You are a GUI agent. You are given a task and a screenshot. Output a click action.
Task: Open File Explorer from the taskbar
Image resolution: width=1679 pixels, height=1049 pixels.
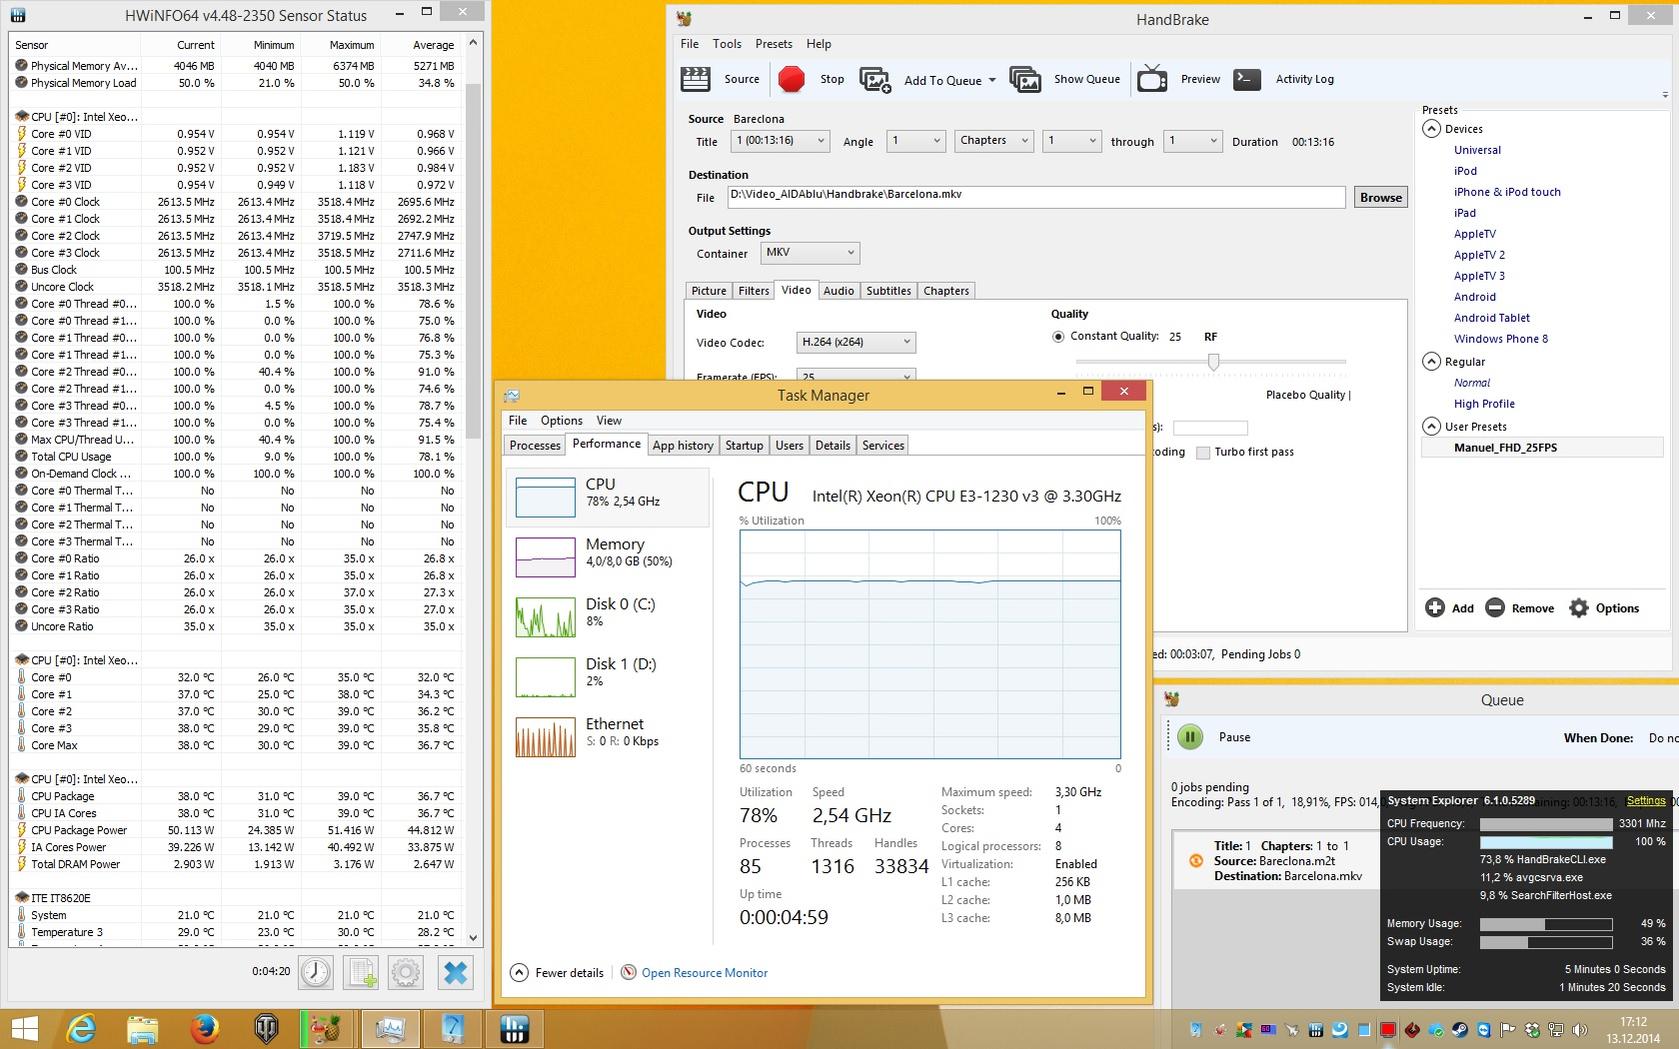(x=143, y=1029)
